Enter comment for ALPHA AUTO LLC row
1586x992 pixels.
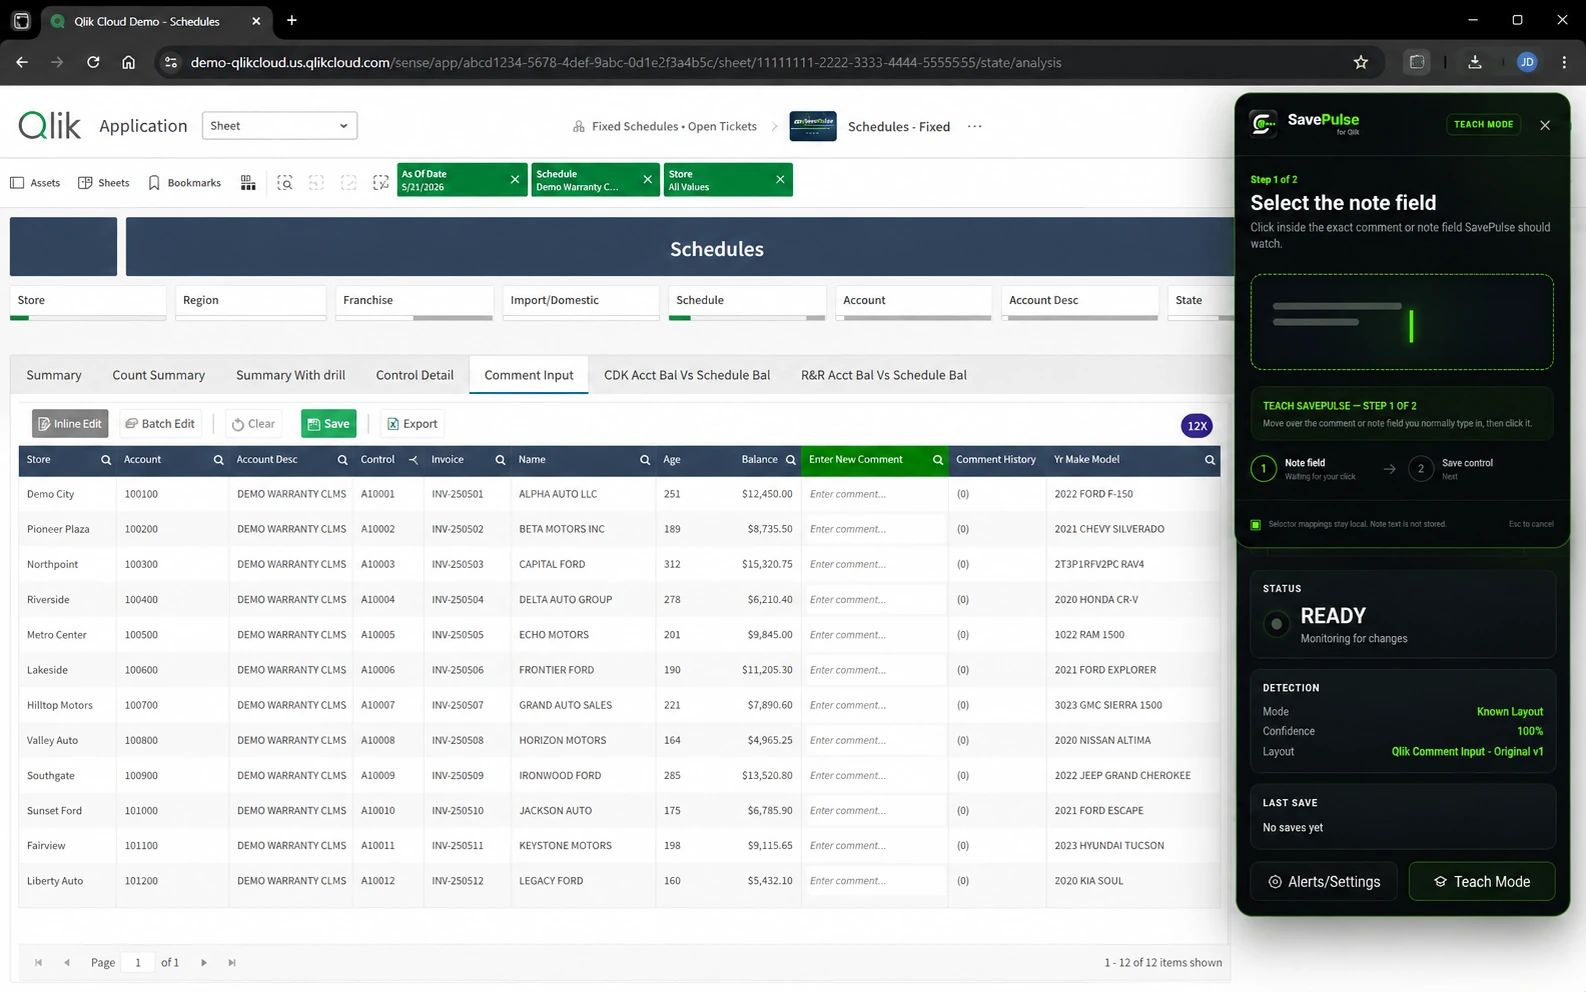pos(874,494)
